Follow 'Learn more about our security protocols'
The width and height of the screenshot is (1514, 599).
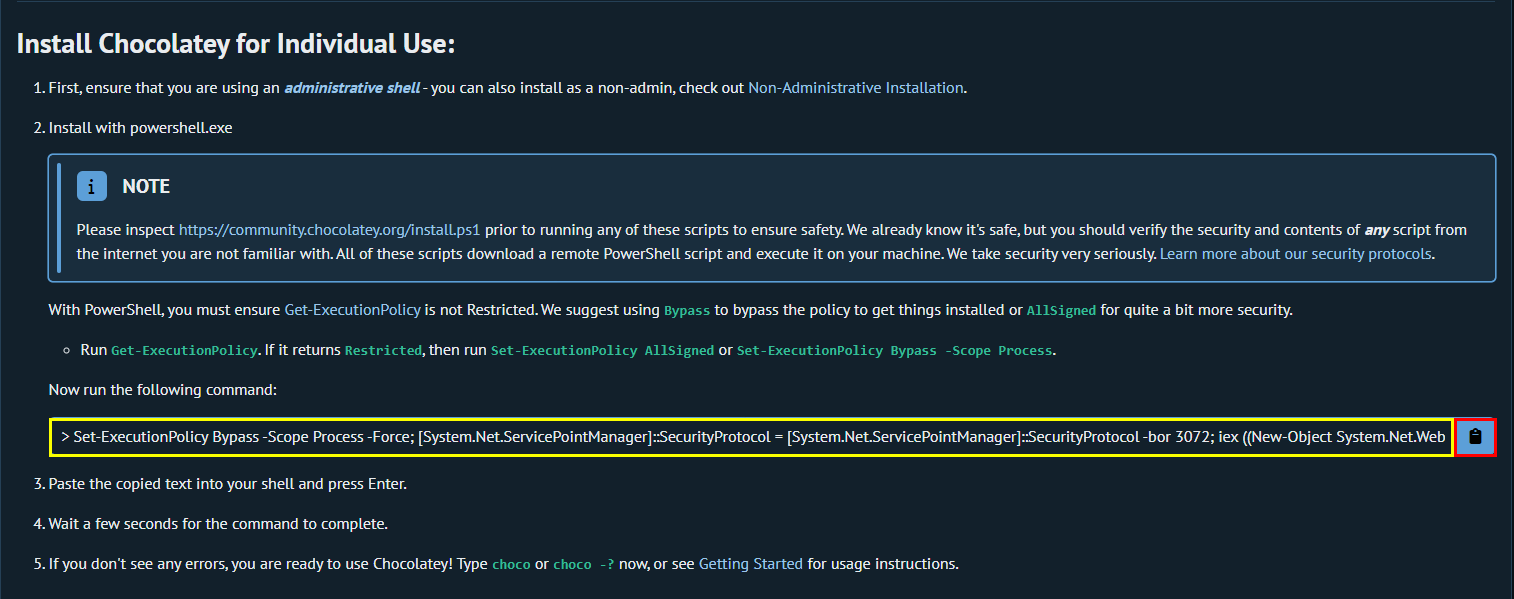[x=1295, y=253]
